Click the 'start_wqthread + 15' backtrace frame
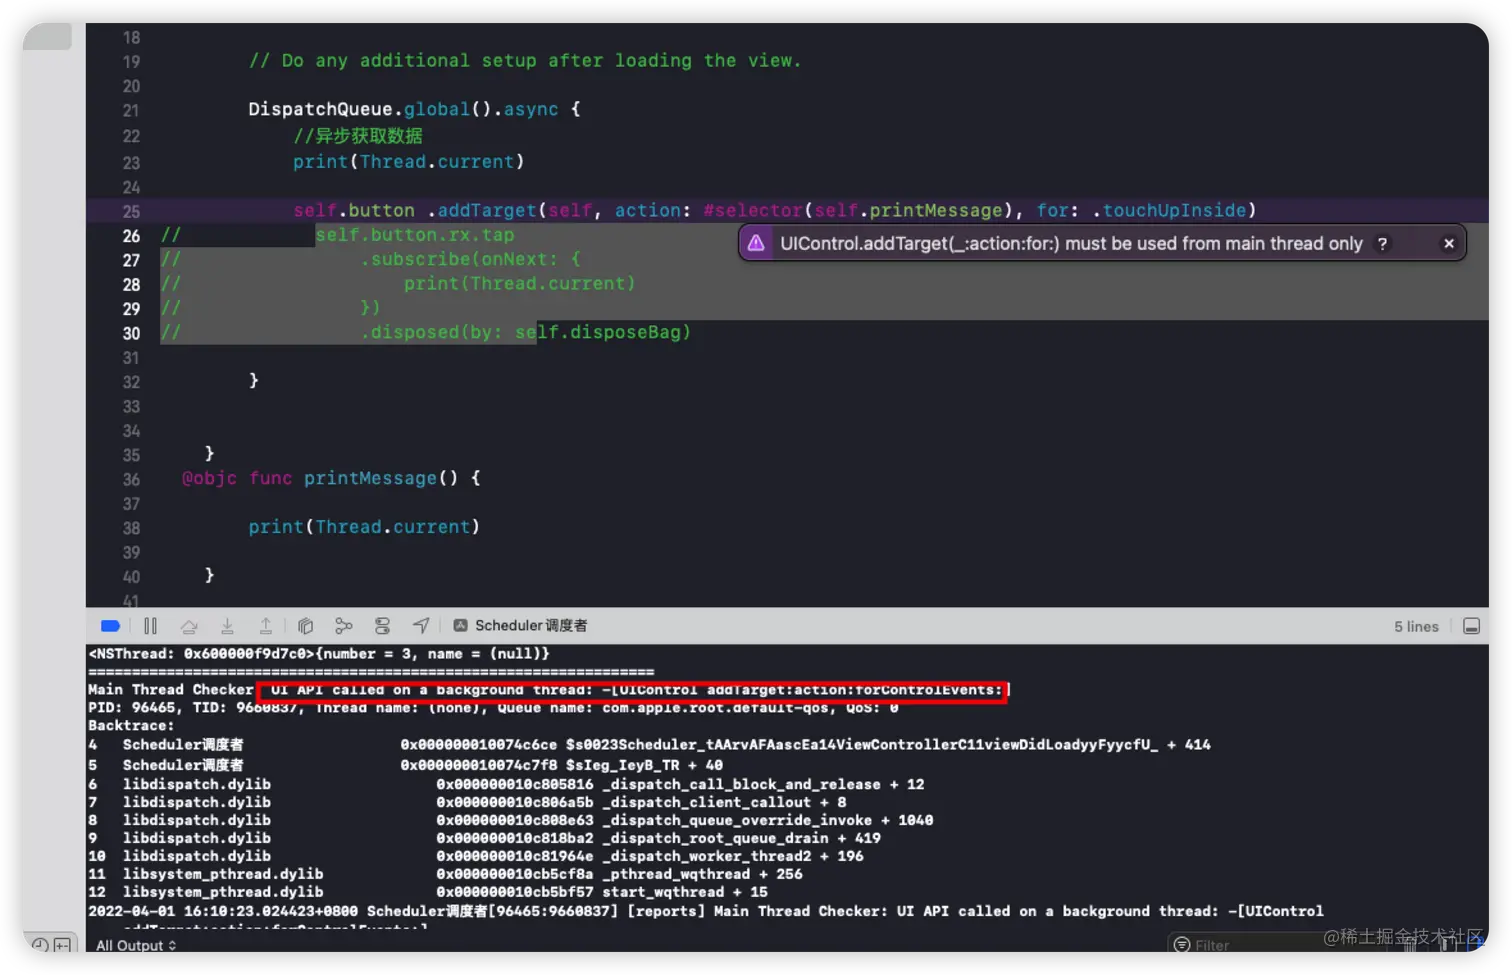 685,892
